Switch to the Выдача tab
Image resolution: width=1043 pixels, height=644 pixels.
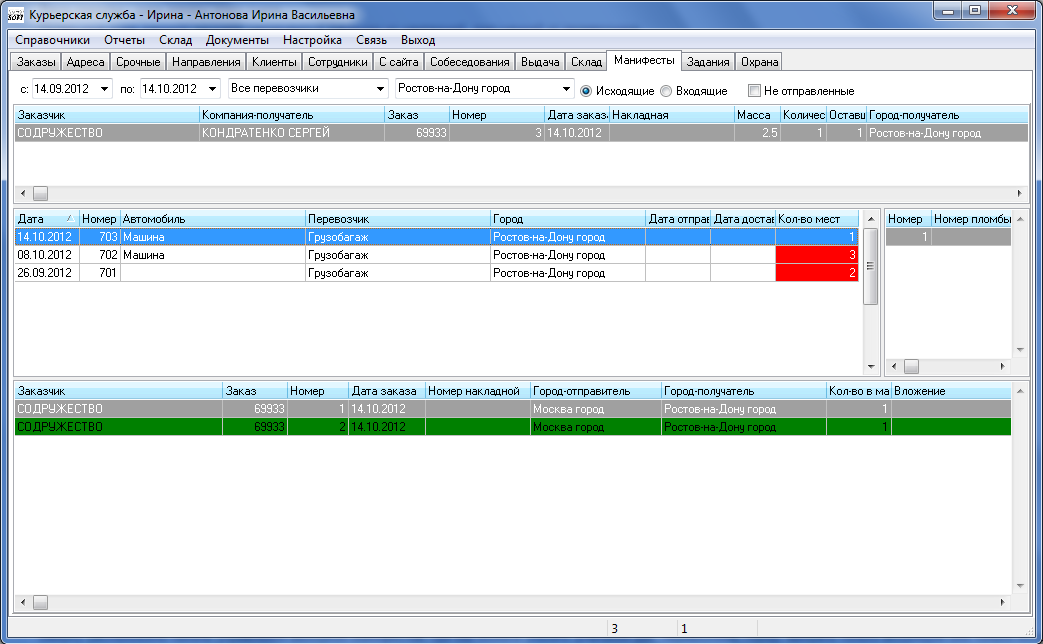tap(540, 62)
